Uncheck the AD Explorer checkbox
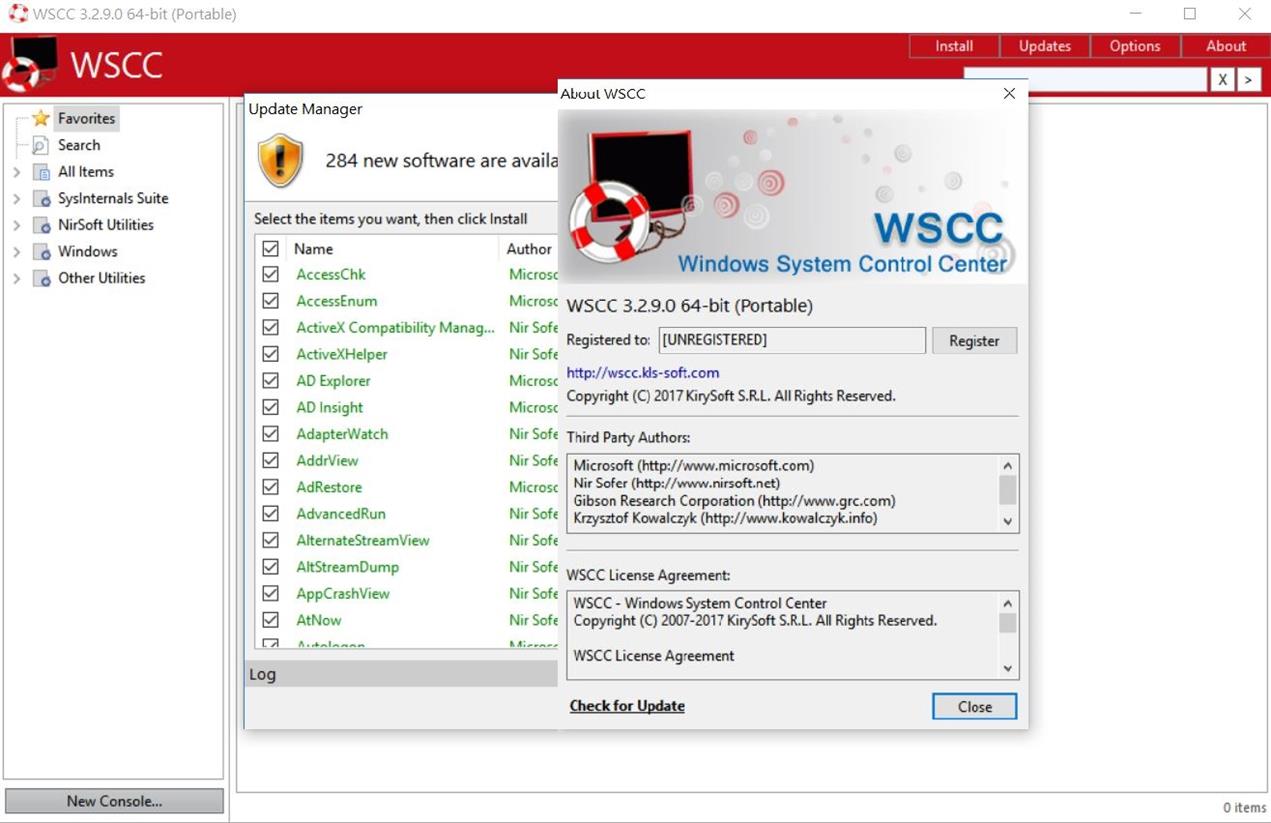Screen dimensions: 1271x823 (x=270, y=380)
